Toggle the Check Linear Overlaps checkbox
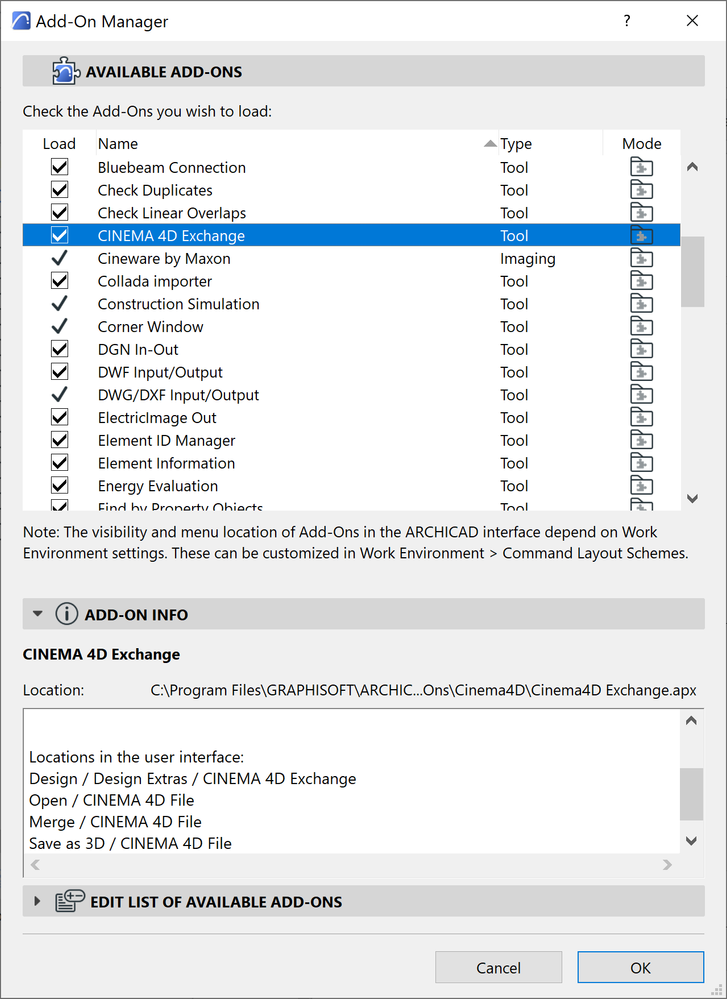727x999 pixels. pos(59,213)
